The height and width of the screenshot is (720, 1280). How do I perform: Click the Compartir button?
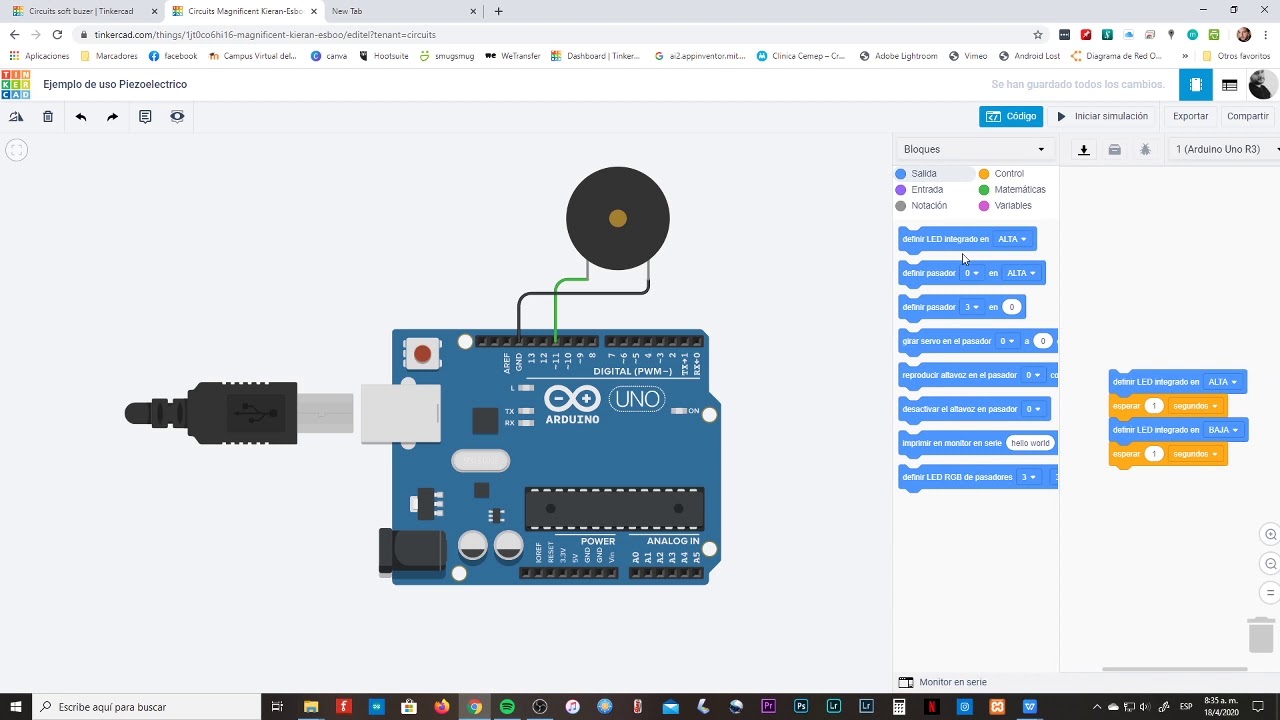coord(1248,117)
